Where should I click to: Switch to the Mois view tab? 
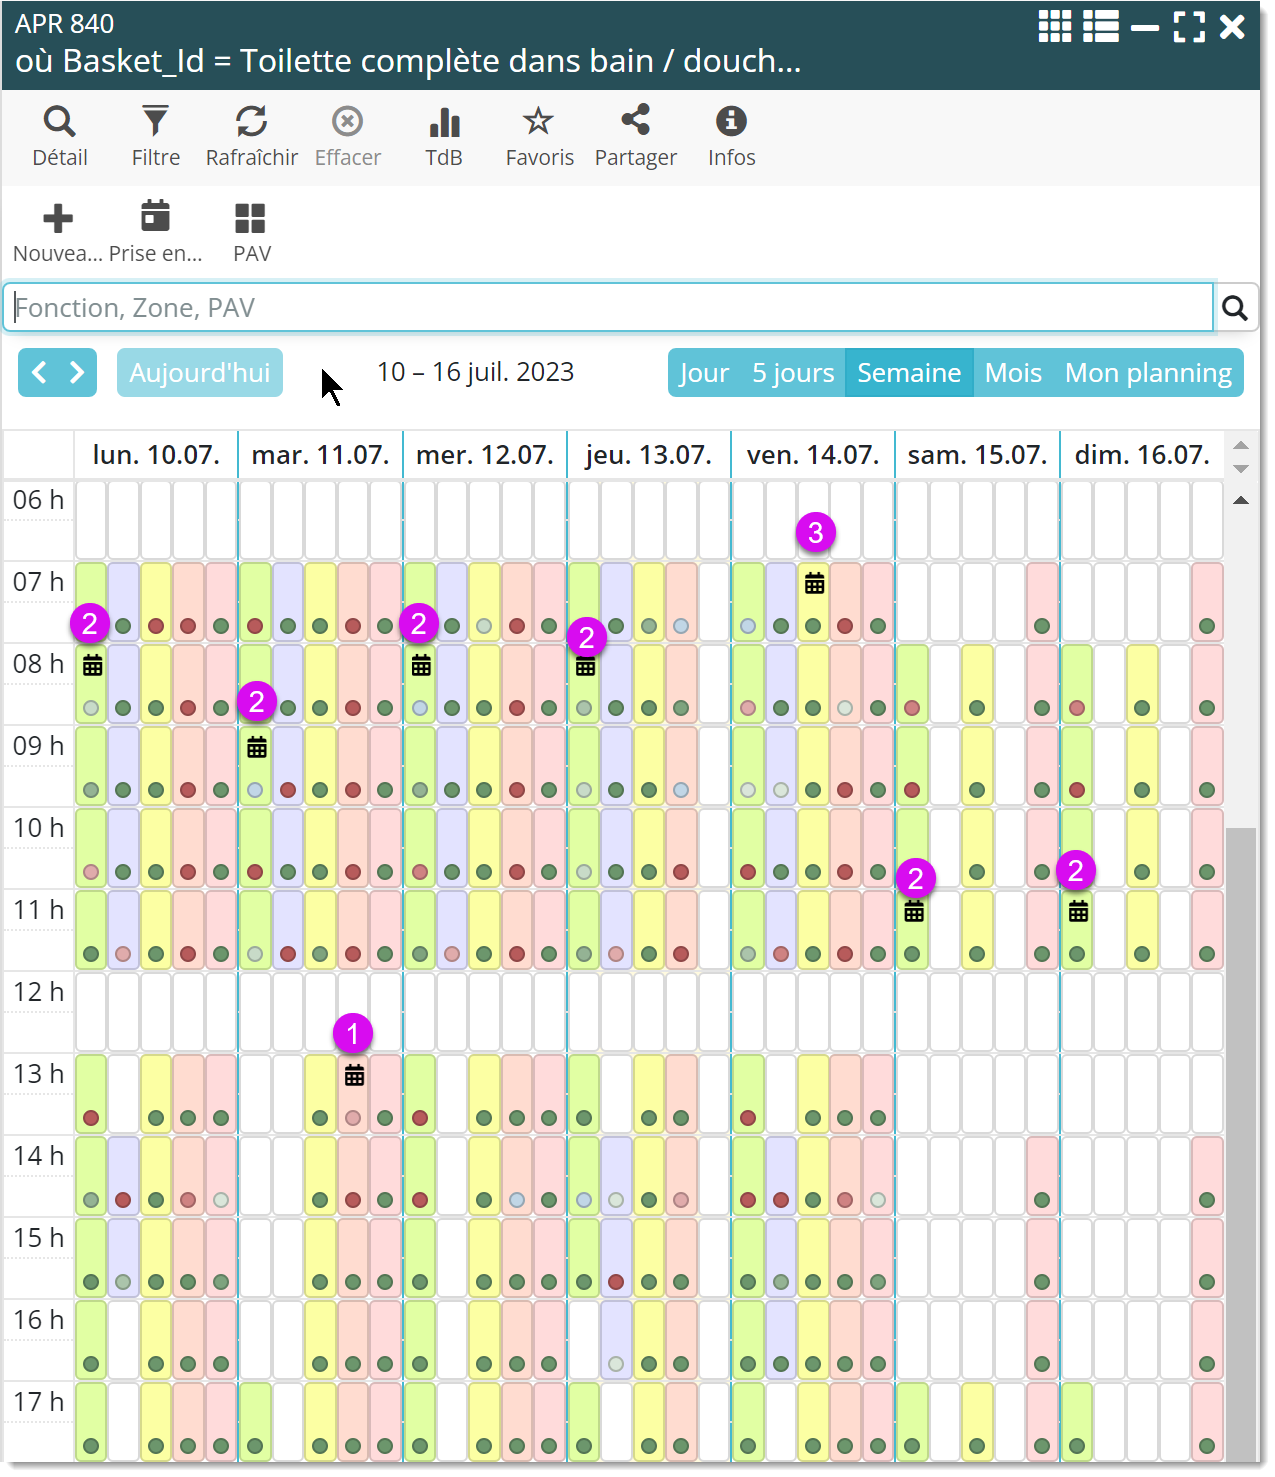pyautogui.click(x=1012, y=373)
